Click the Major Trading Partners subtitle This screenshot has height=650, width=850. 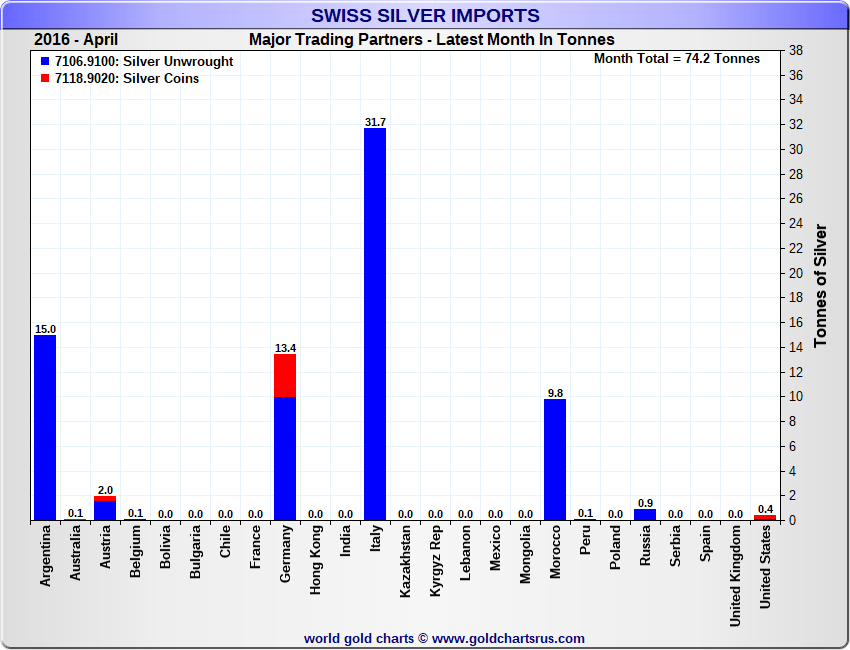pyautogui.click(x=431, y=40)
